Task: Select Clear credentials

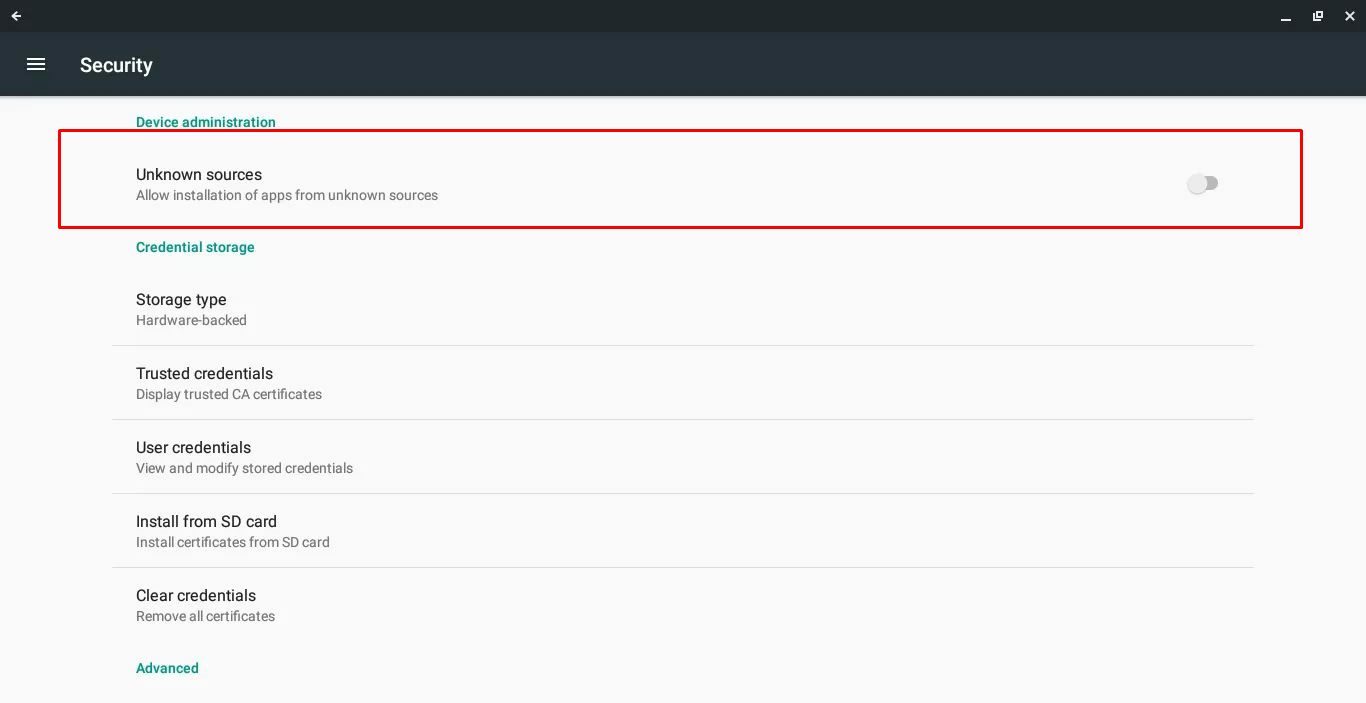Action: [x=682, y=605]
